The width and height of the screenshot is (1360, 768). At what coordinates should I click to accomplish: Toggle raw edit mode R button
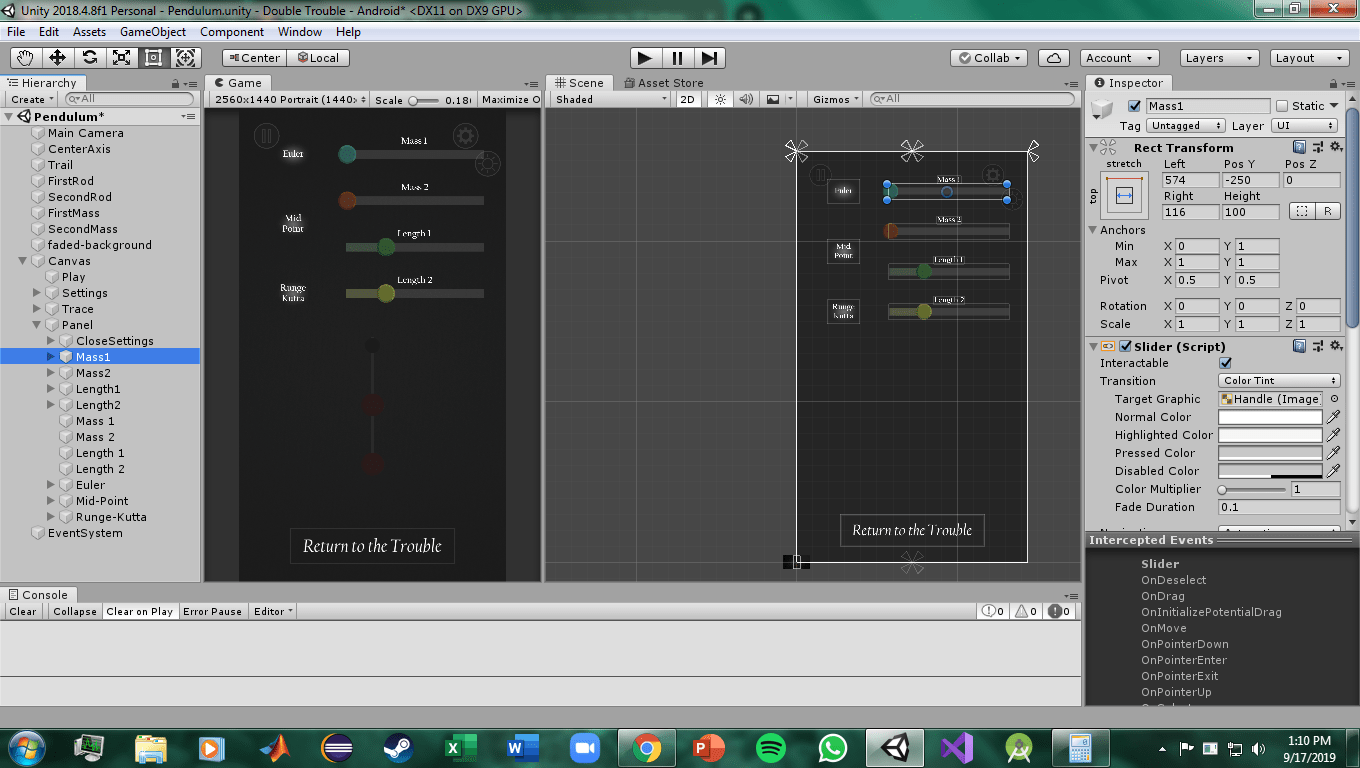tap(1328, 211)
